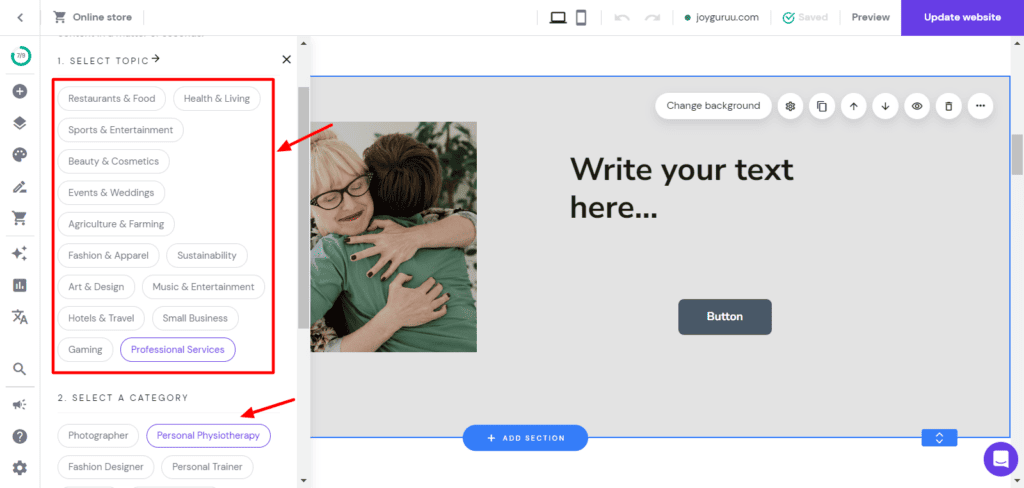Screen dimensions: 1024x488
Task: Redo the last change
Action: pyautogui.click(x=652, y=18)
